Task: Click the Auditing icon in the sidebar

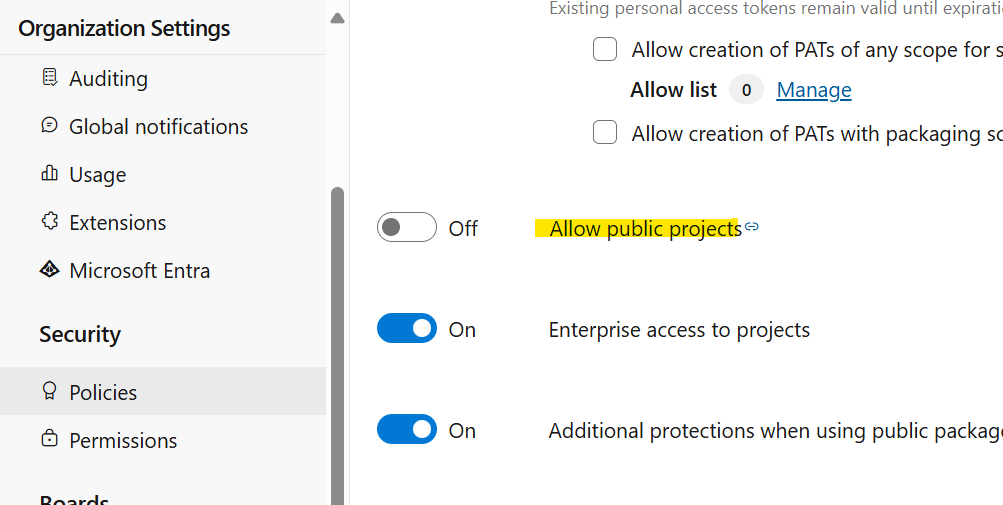Action: pos(50,77)
